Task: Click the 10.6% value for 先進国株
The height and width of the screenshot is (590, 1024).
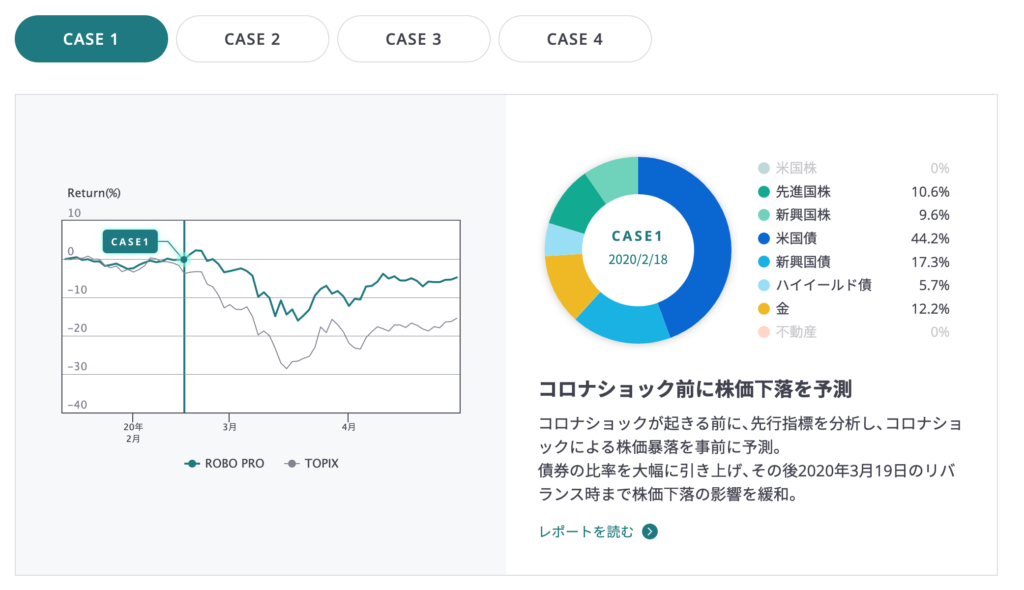Action: 930,191
